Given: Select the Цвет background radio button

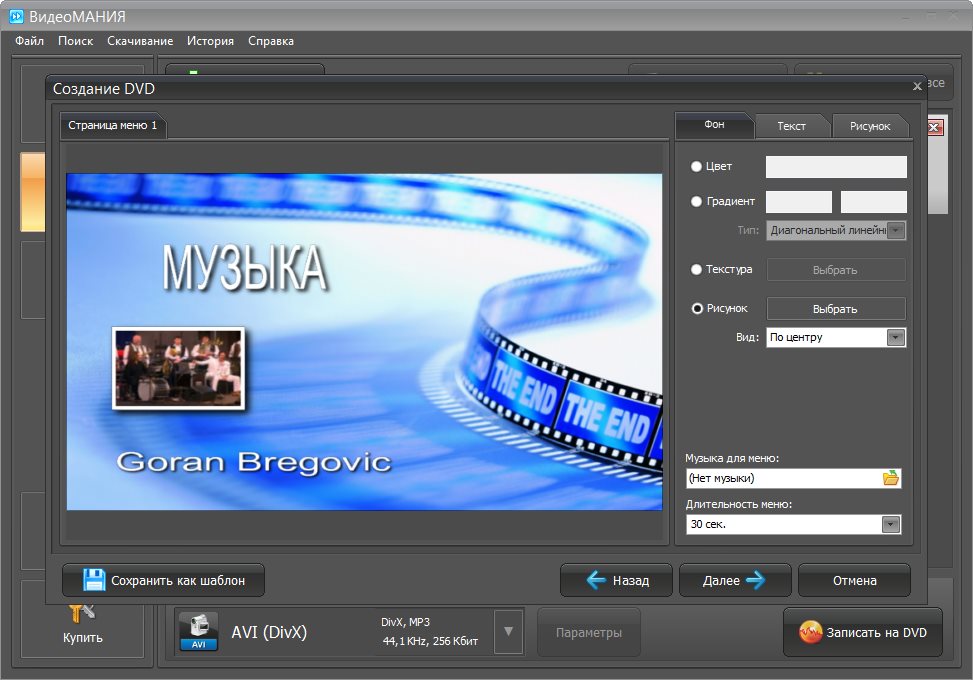Looking at the screenshot, I should pyautogui.click(x=696, y=166).
